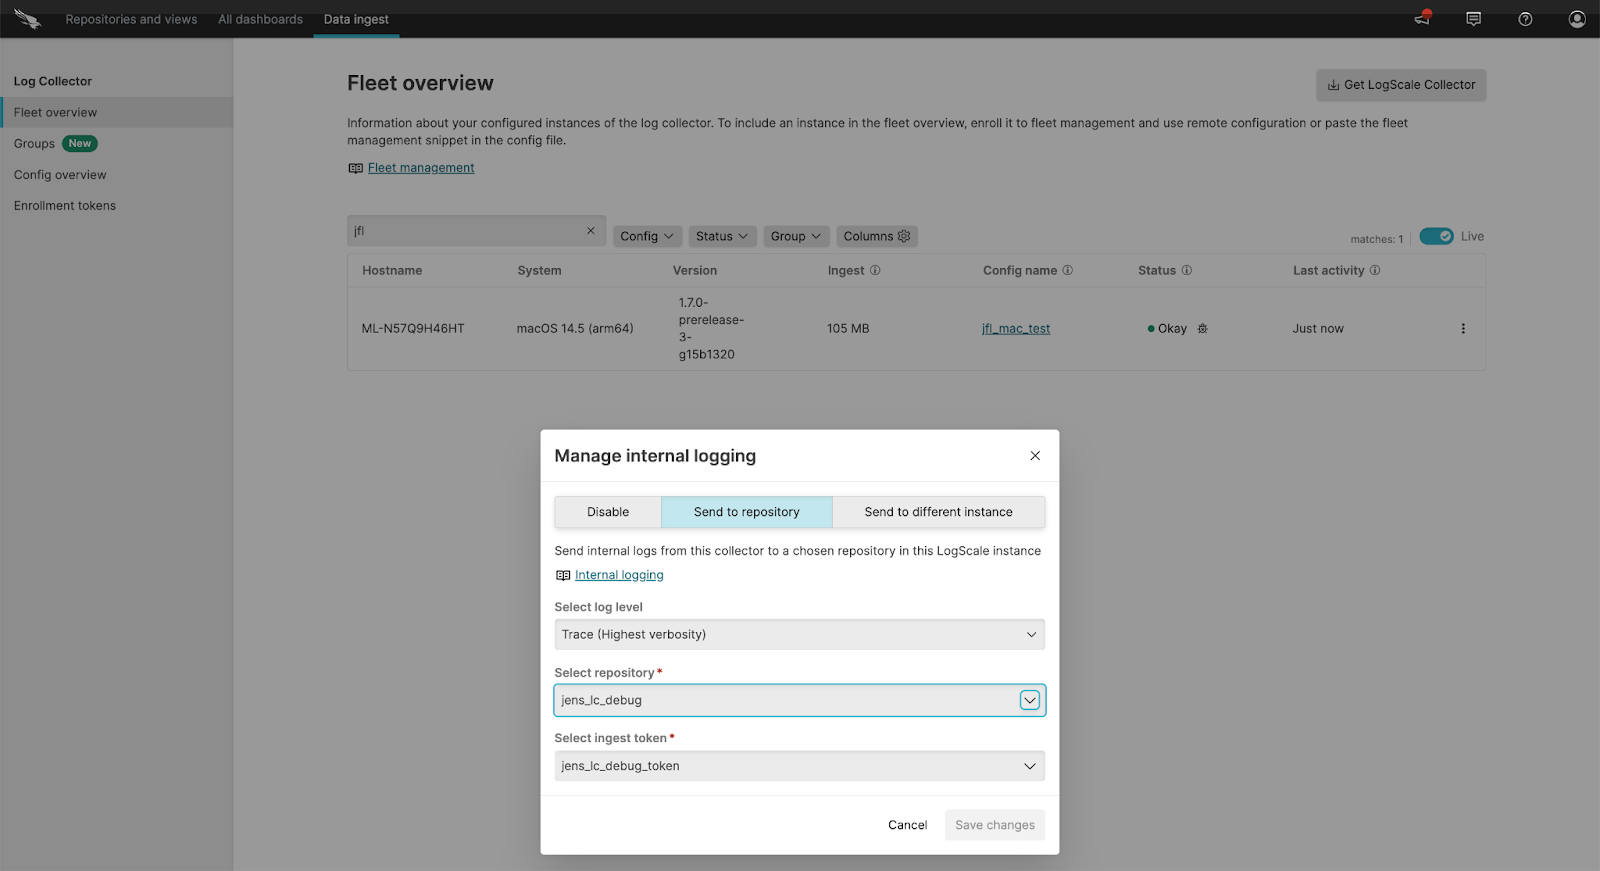Open the help question mark icon
The width and height of the screenshot is (1600, 871).
click(1525, 19)
